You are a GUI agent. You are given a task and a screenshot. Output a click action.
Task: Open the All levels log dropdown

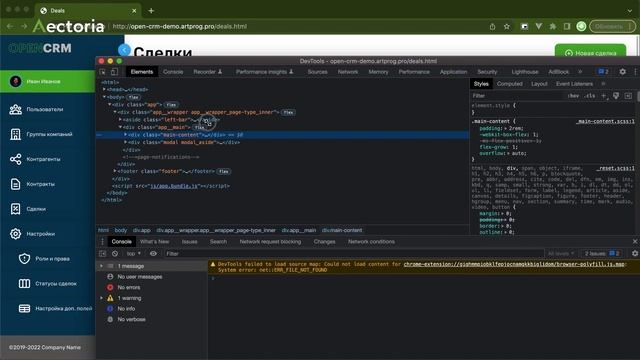561,253
